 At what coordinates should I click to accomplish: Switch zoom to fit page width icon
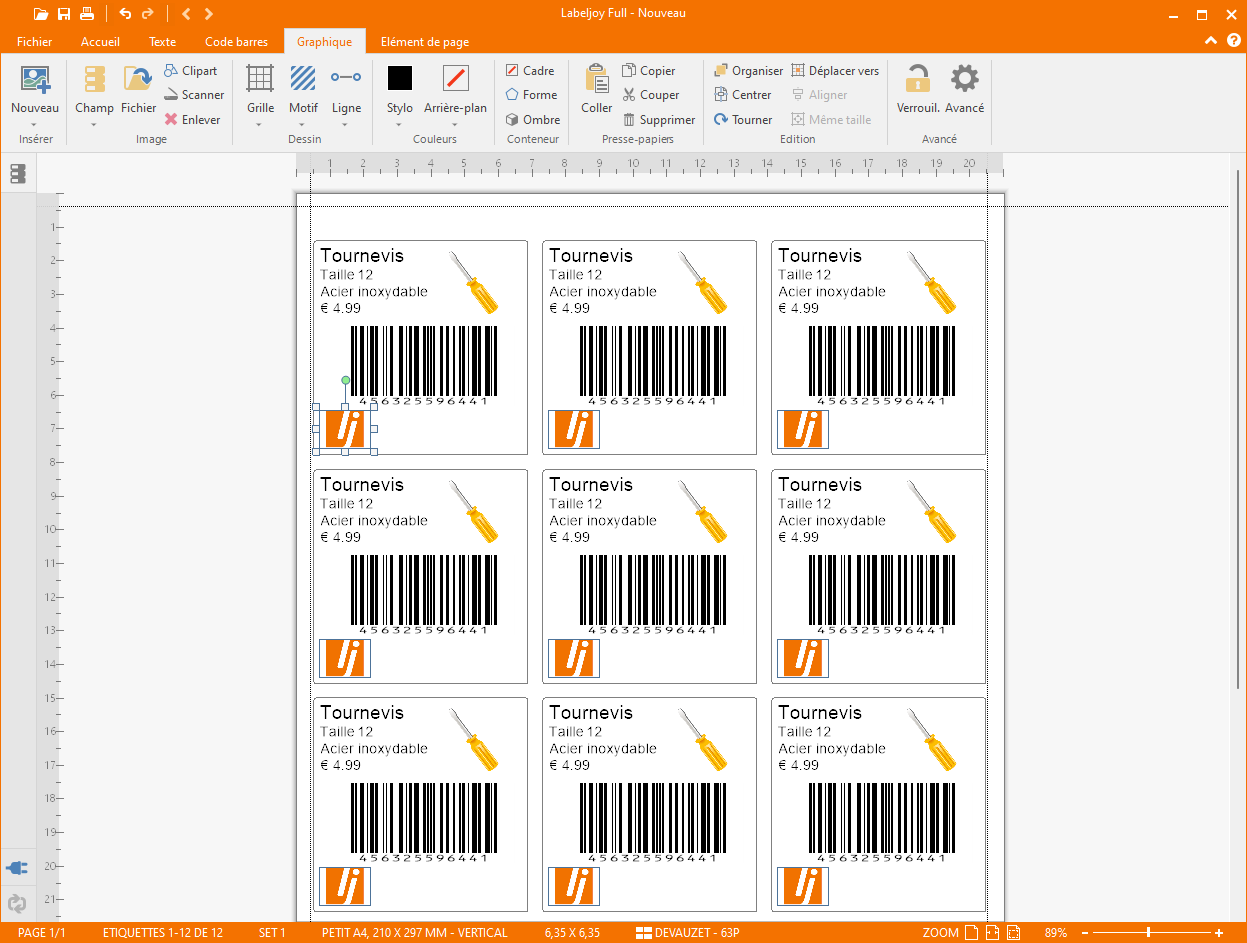pyautogui.click(x=992, y=933)
